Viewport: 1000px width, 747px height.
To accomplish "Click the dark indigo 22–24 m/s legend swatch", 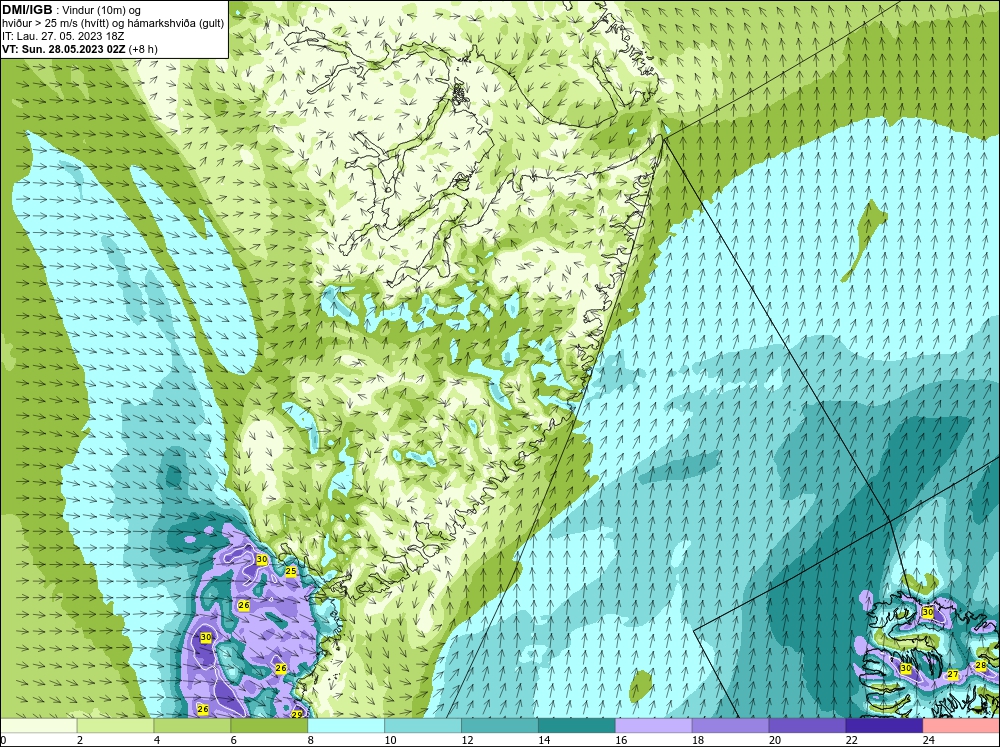I will (x=884, y=725).
